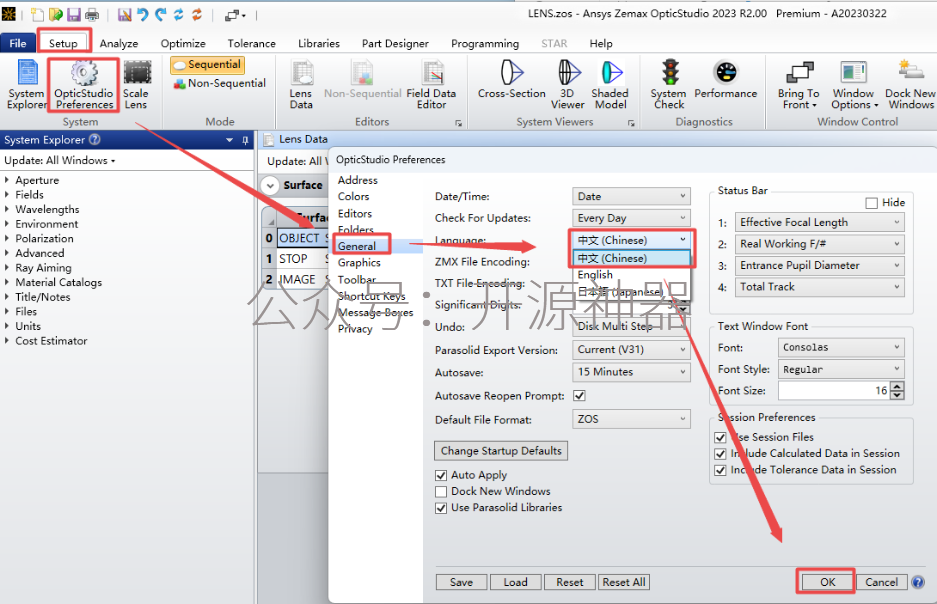Image resolution: width=937 pixels, height=604 pixels.
Task: Open the Check For Updates dropdown
Action: tap(631, 218)
